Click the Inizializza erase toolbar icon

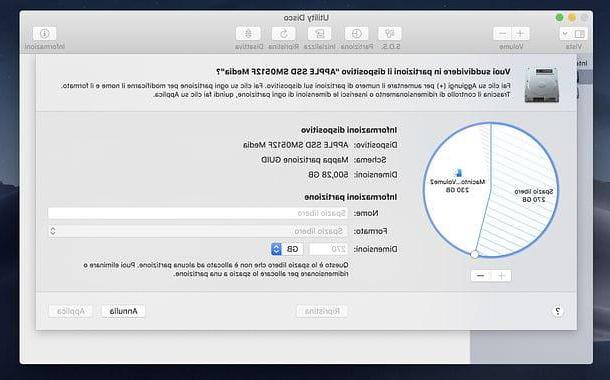coord(319,34)
